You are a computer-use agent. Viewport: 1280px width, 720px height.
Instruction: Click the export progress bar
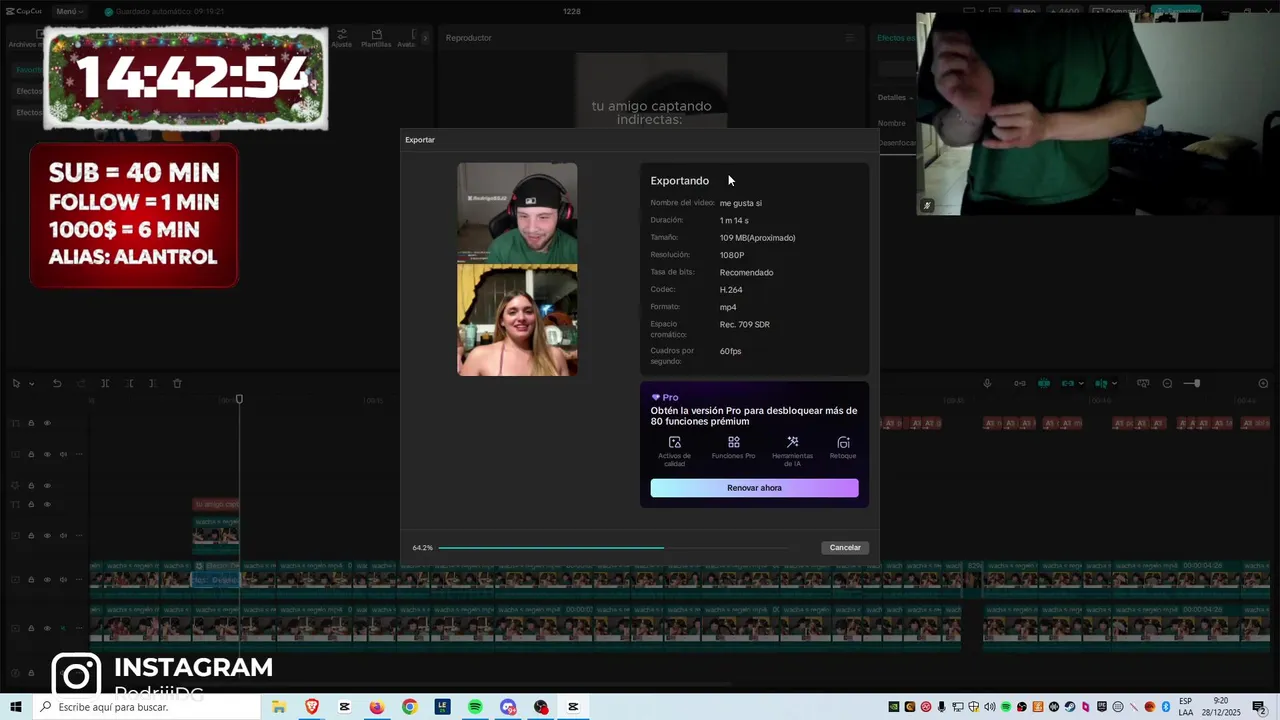[614, 548]
